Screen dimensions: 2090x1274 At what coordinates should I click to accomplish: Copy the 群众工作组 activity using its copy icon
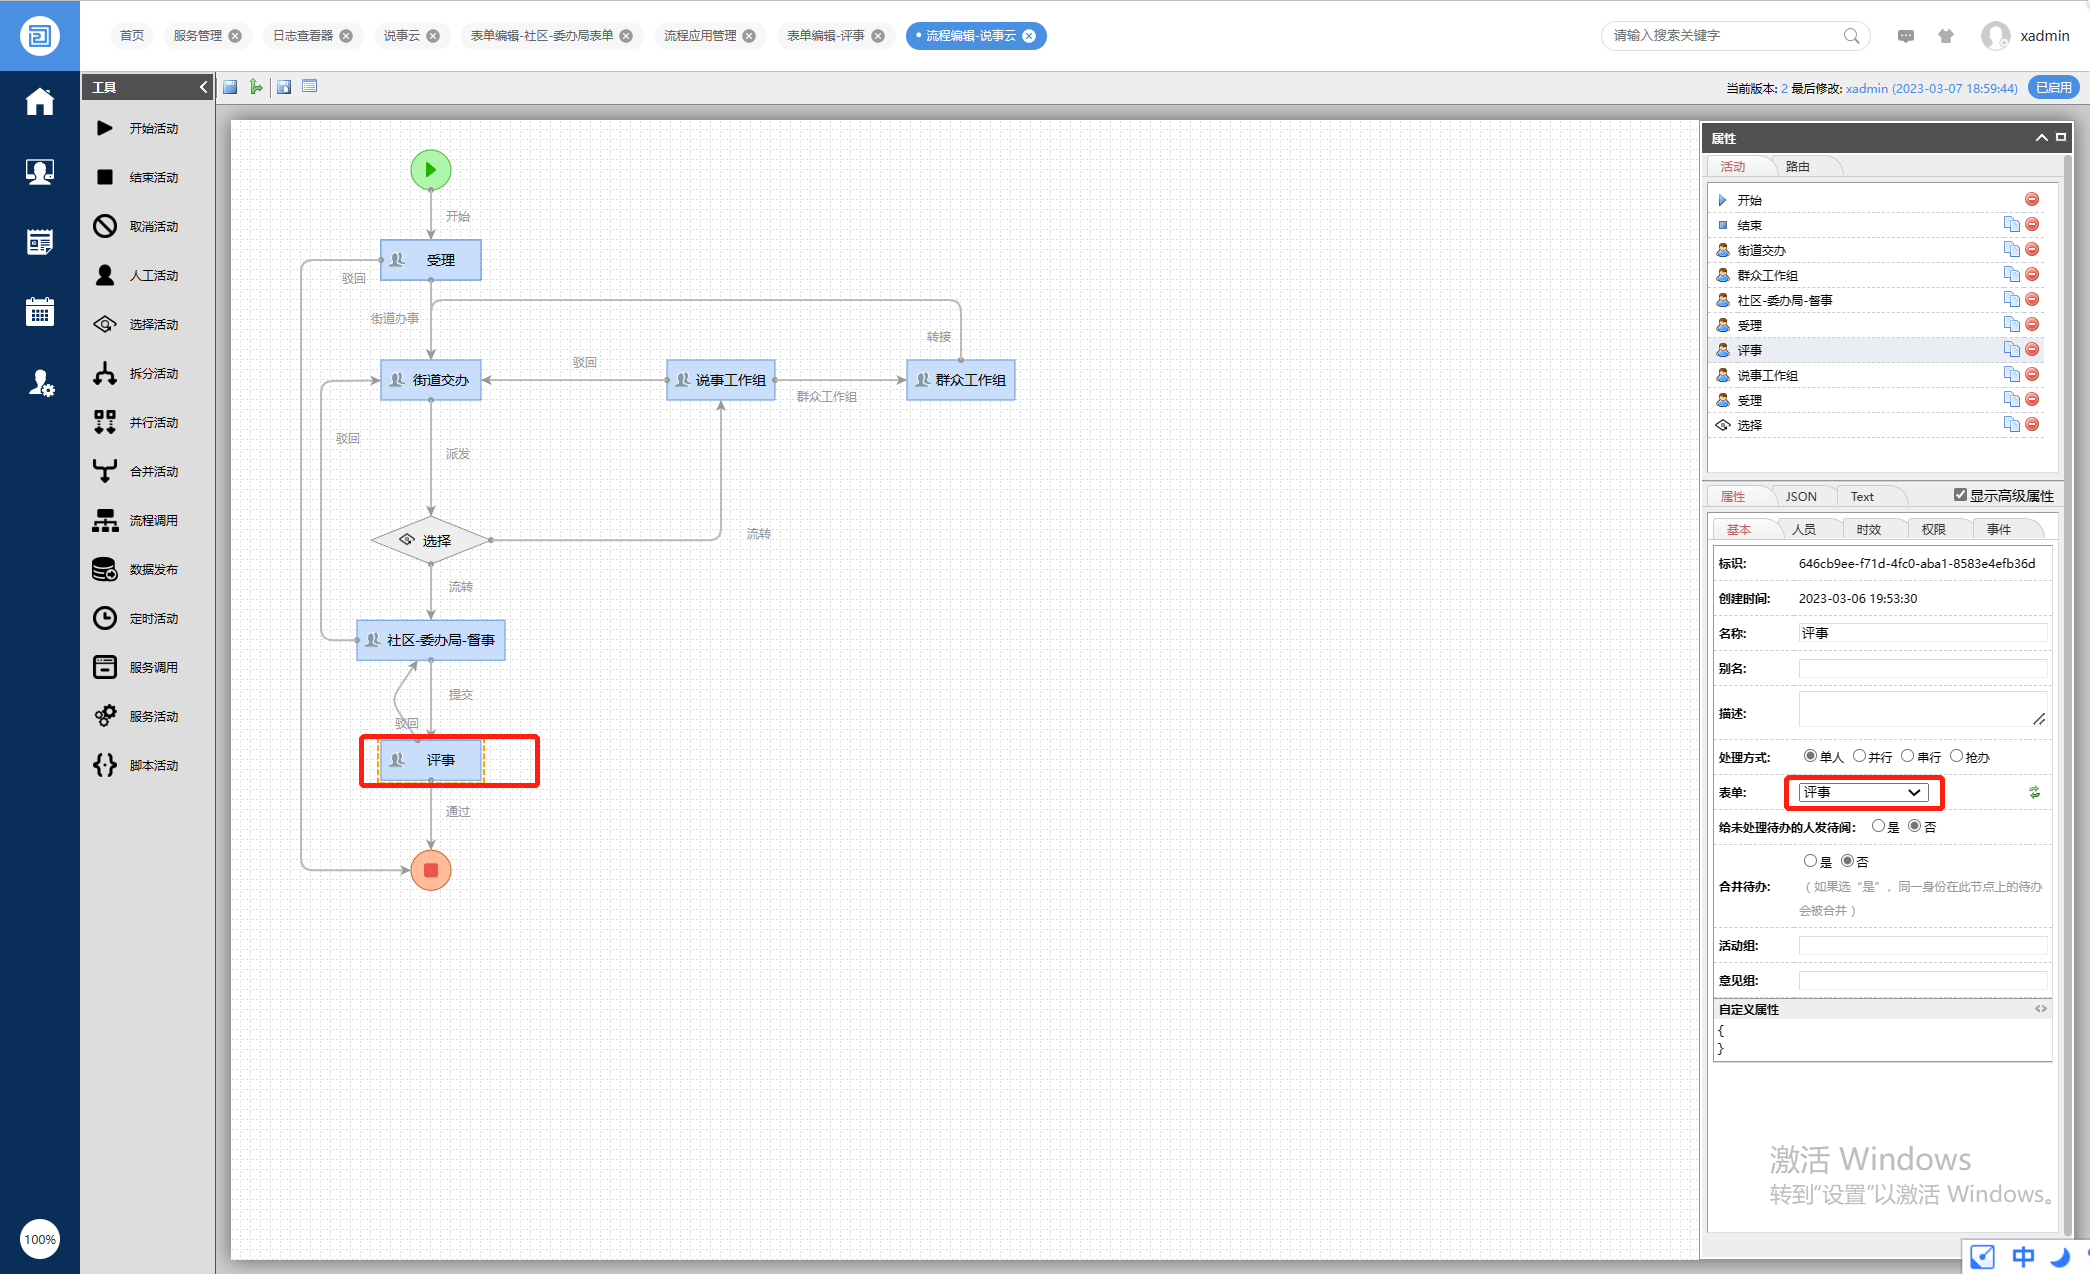pyautogui.click(x=2011, y=275)
